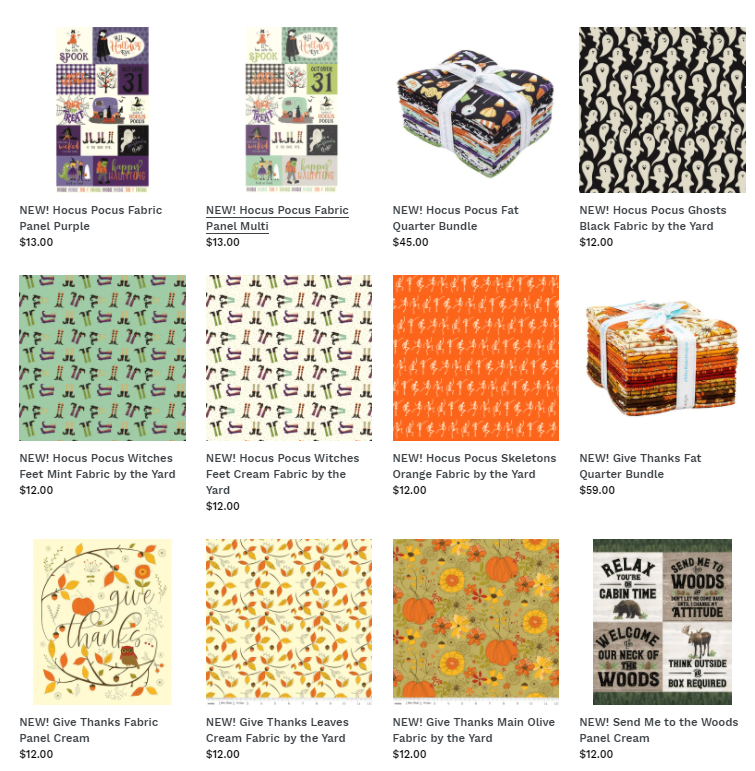Click the Hocus Pocus Fabric Panel Purple title
The image size is (755, 771).
click(x=91, y=218)
